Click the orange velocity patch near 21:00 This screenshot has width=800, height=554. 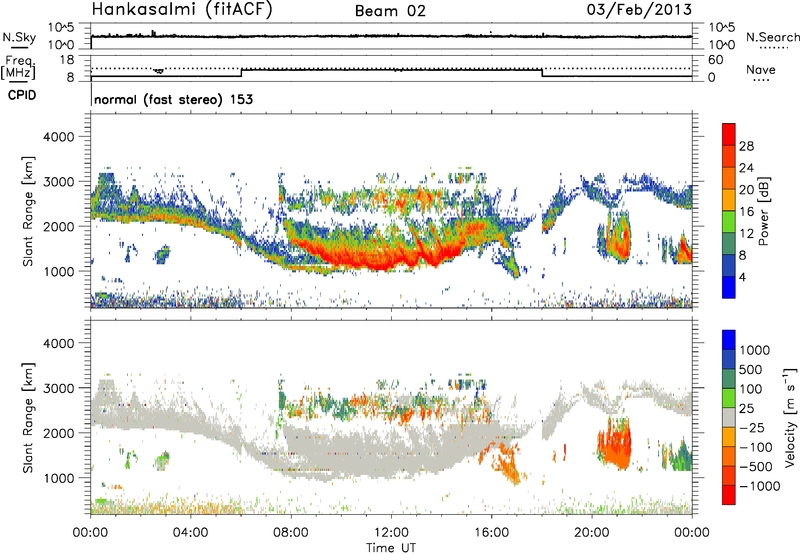(x=615, y=443)
